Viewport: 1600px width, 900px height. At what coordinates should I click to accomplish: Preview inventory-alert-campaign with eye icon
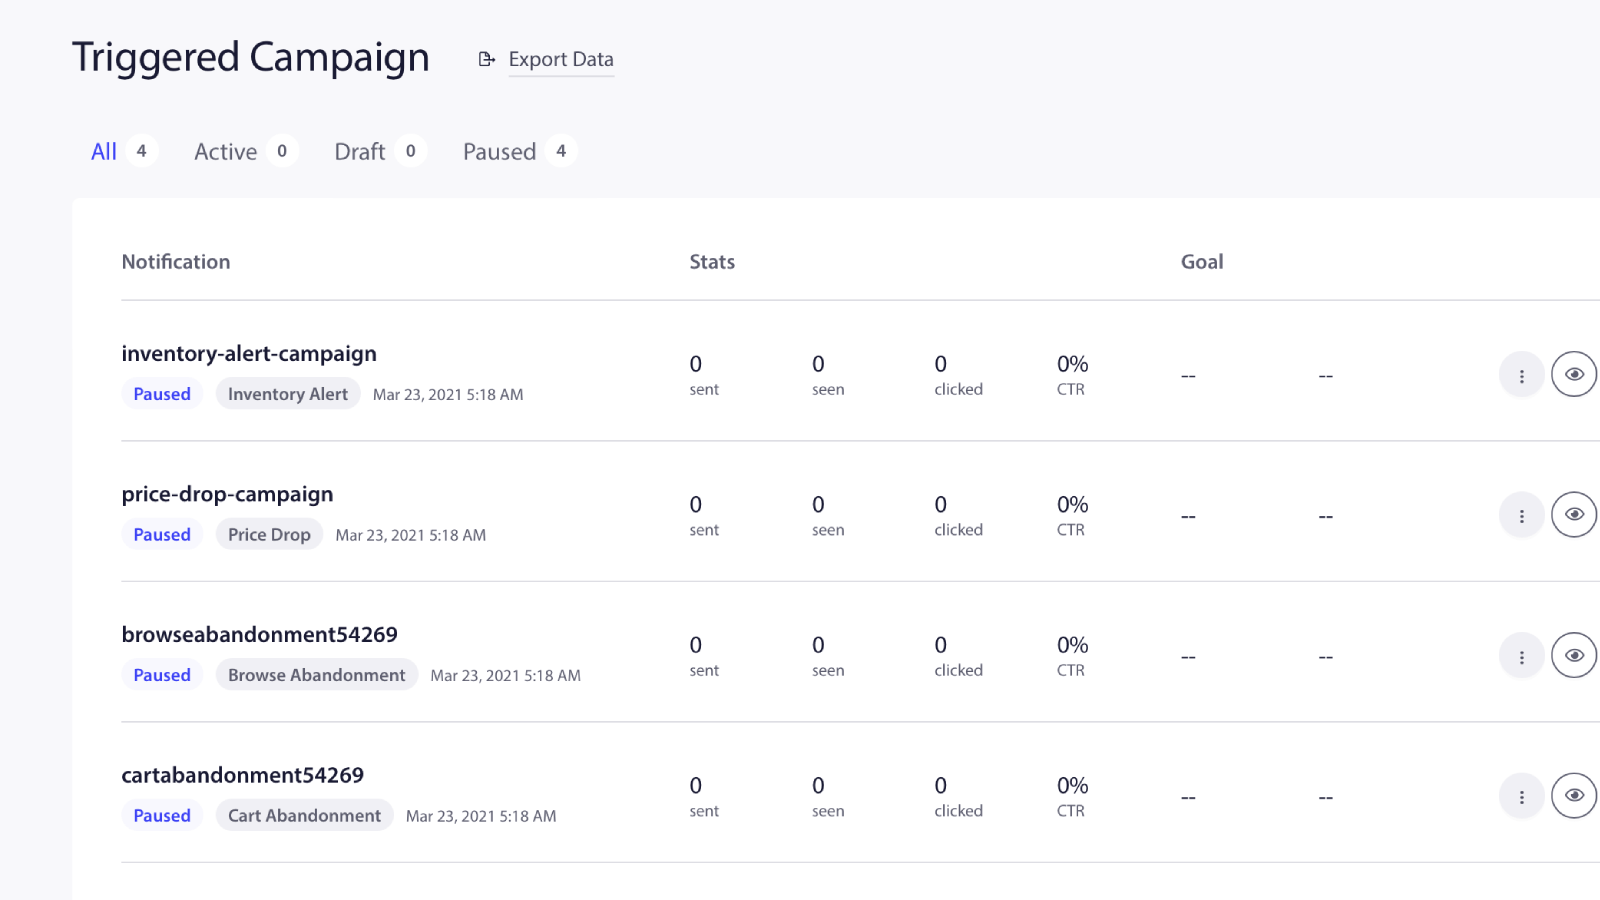(1574, 375)
